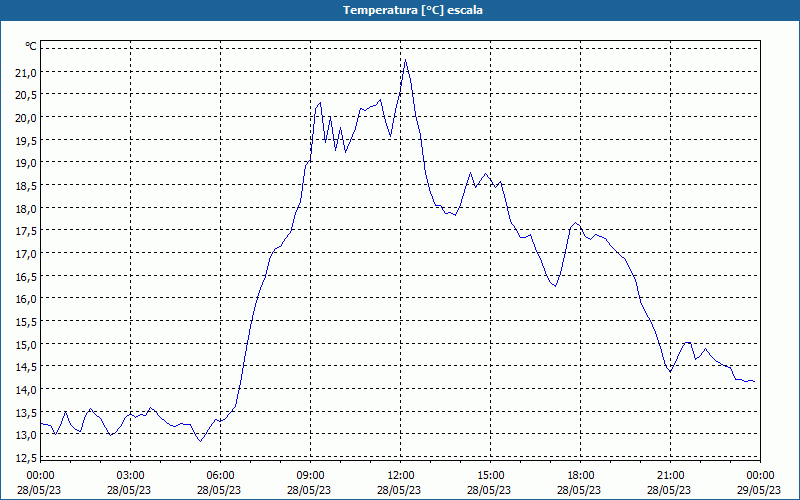Viewport: 800px width, 500px height.
Task: Click the 15,5 y-axis label
Action: [27, 322]
